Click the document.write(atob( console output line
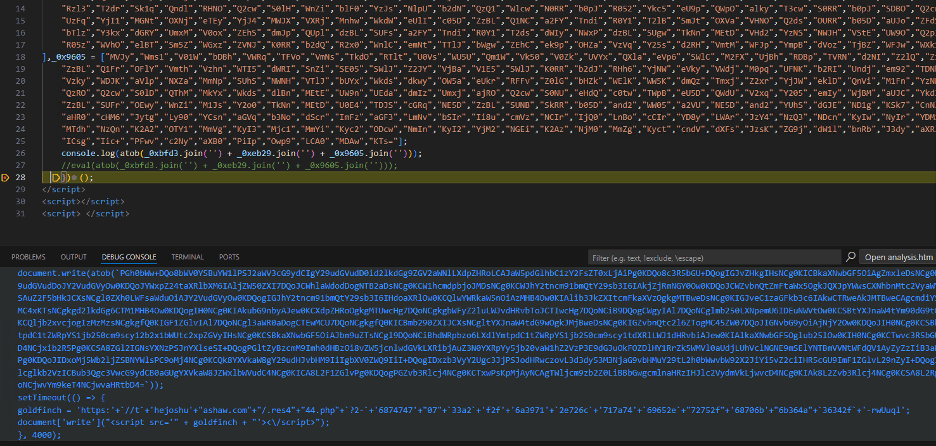 tap(476, 273)
